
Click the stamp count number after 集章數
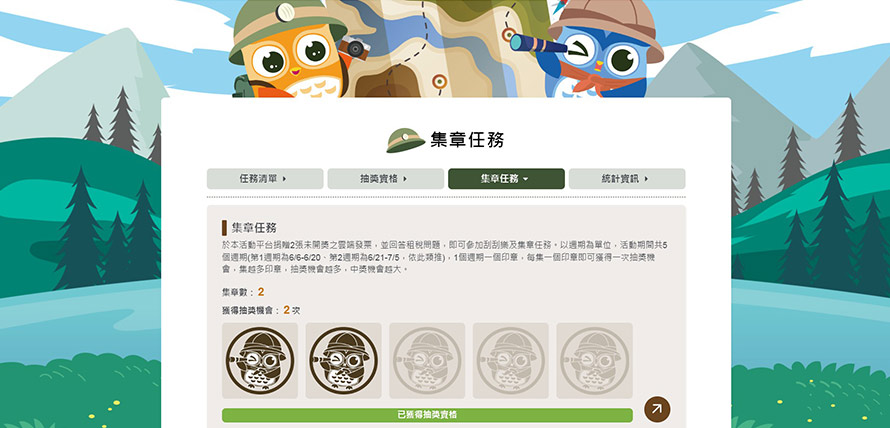[261, 292]
